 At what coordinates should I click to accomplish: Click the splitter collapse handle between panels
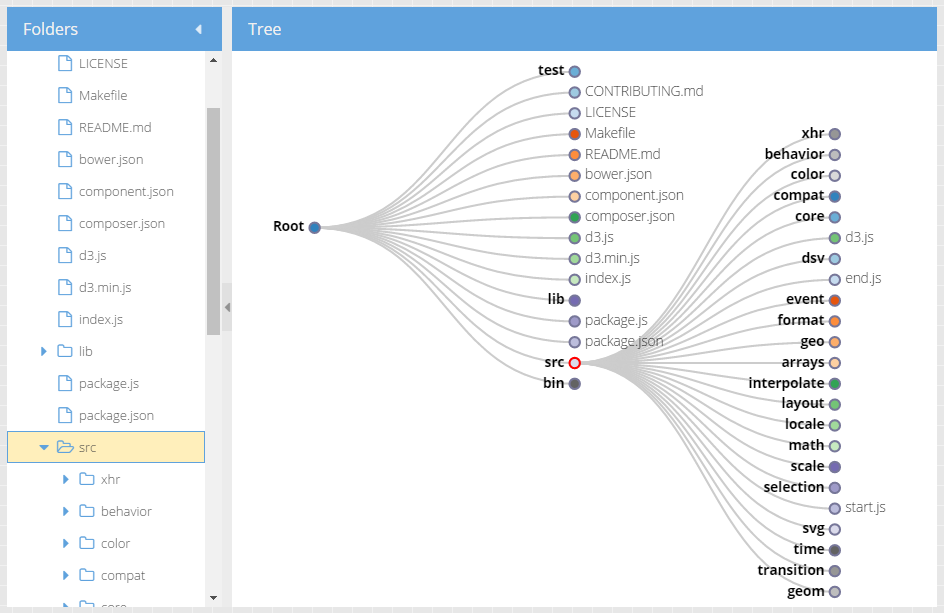[227, 307]
